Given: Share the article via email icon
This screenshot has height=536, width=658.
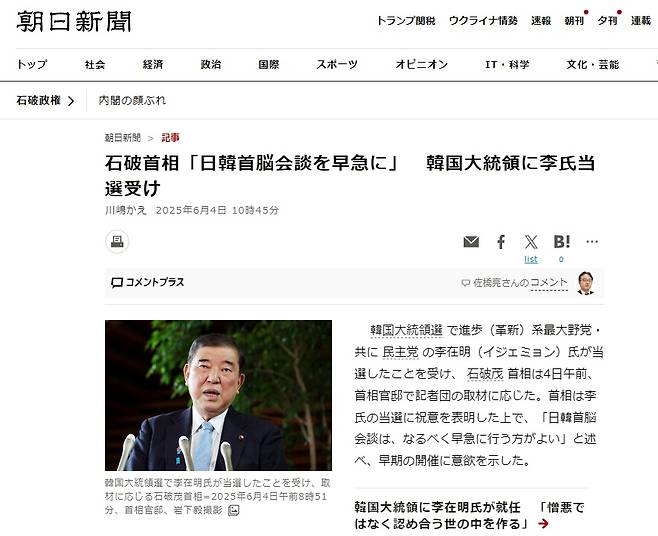Looking at the screenshot, I should coord(471,242).
